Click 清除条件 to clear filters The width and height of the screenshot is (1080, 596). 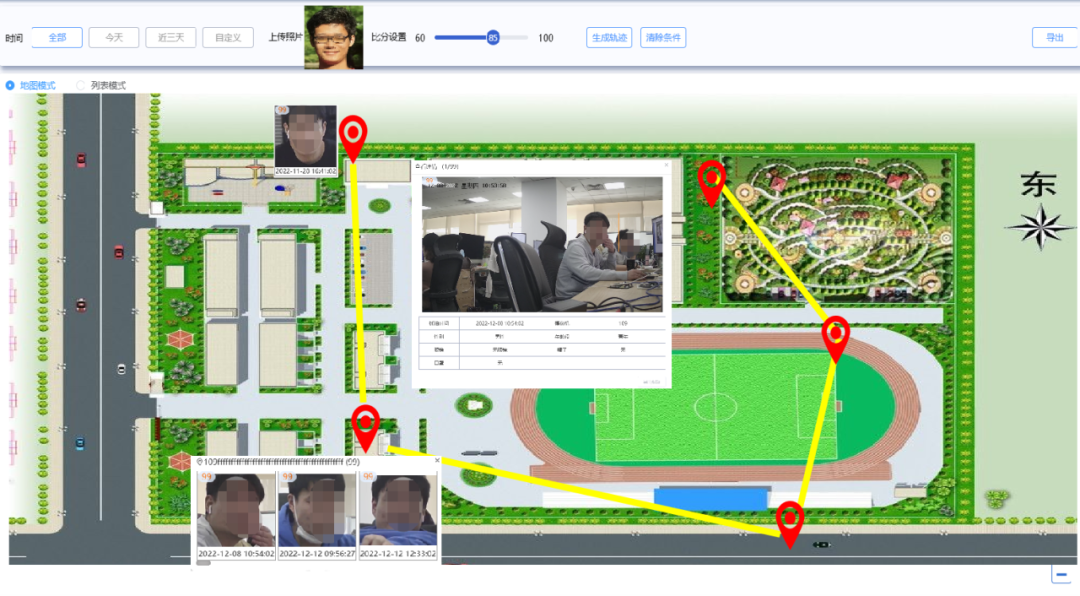663,38
